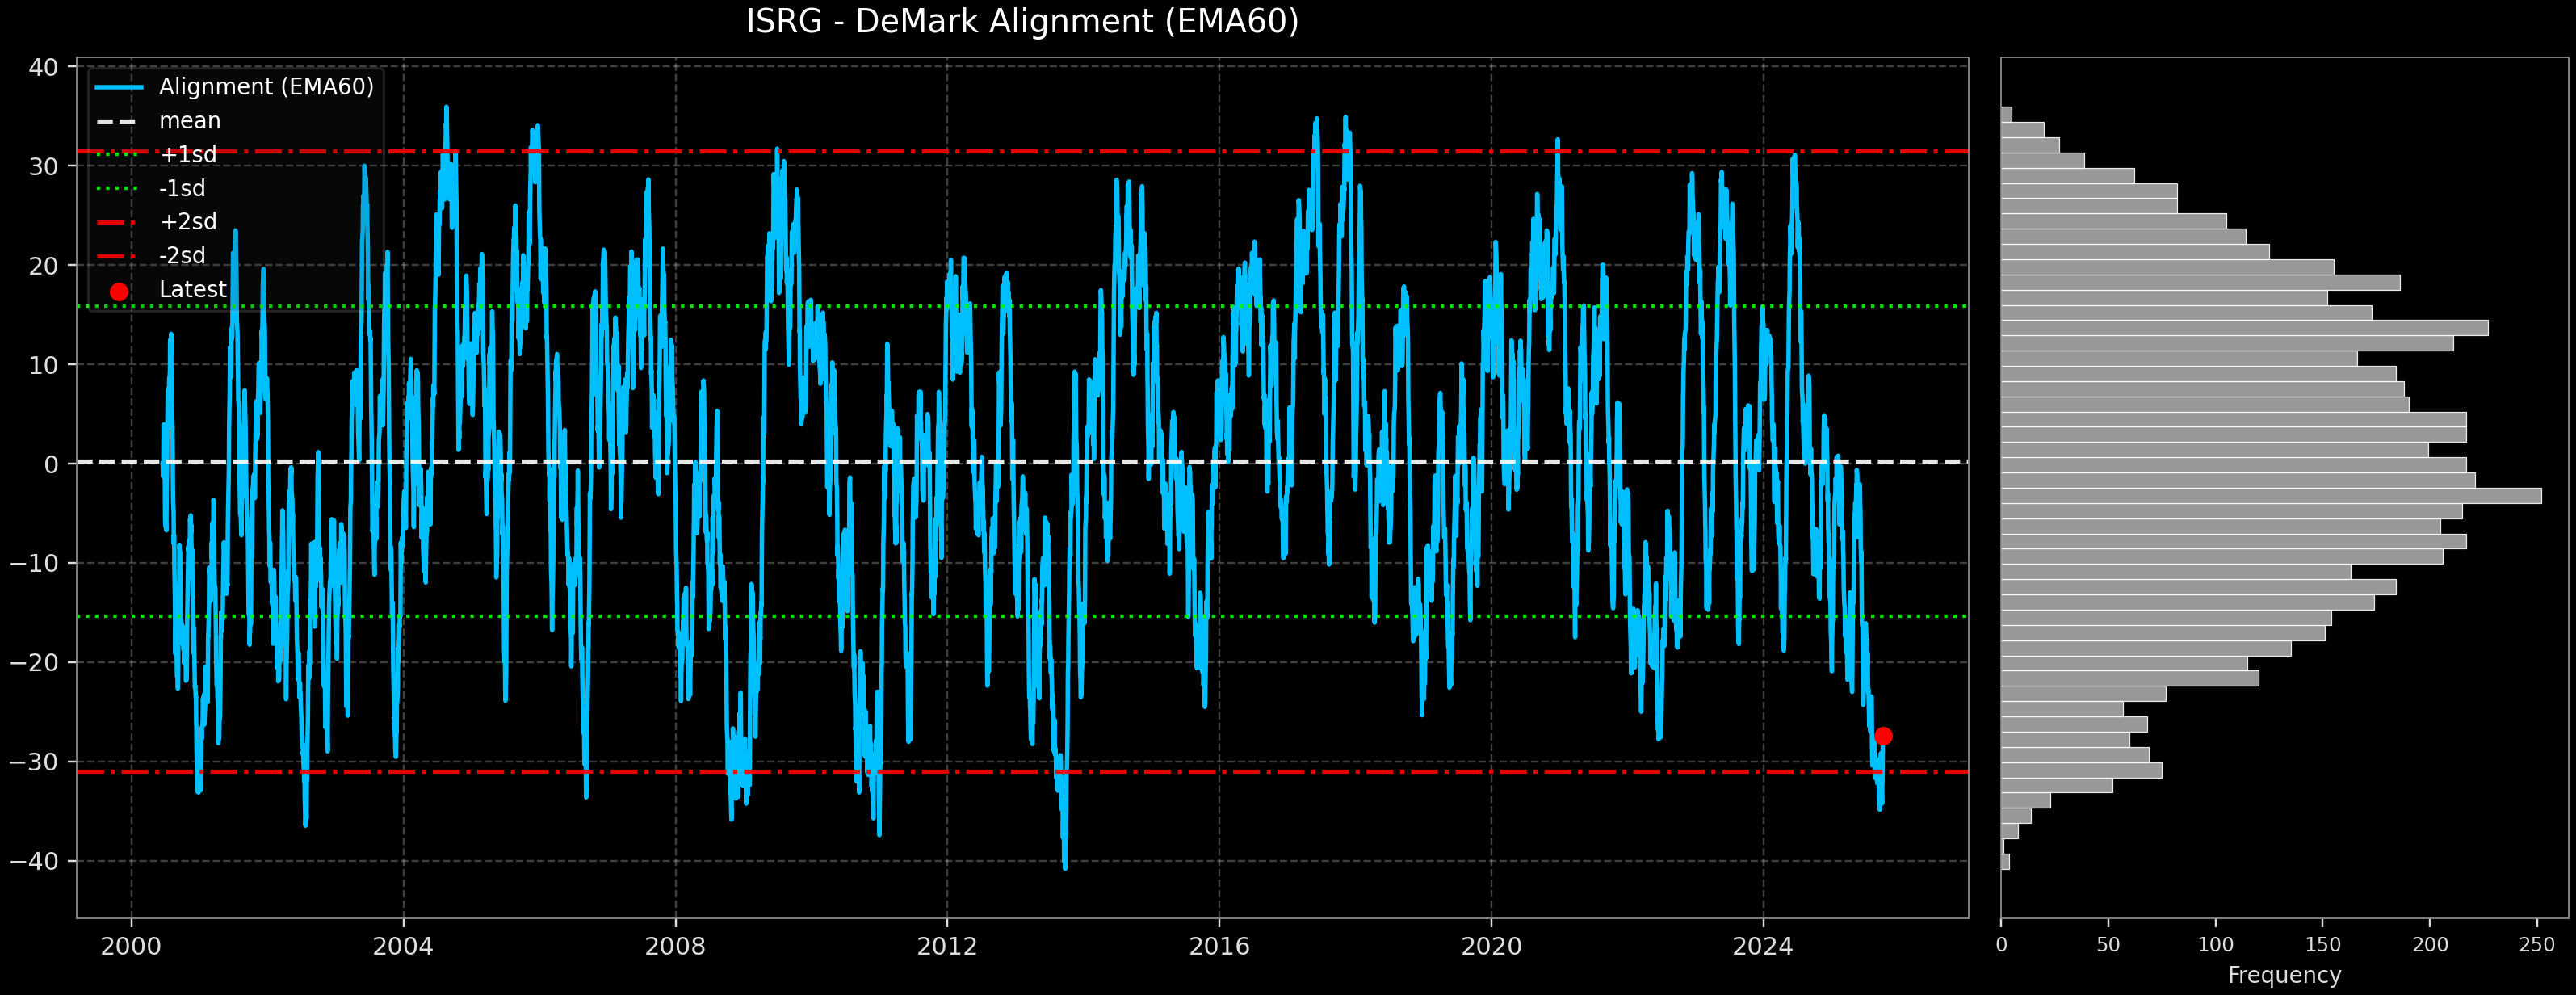Image resolution: width=2576 pixels, height=995 pixels.
Task: Click the longest histogram bar
Action: pos(2270,496)
